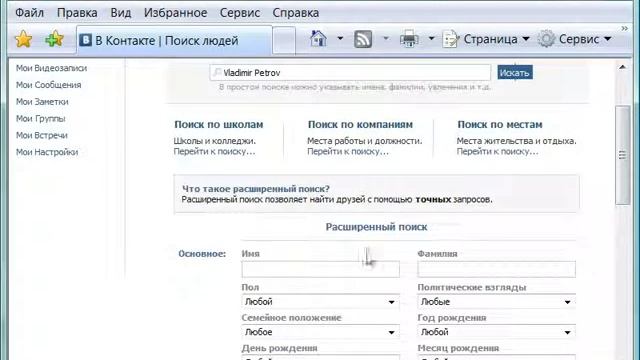
Task: Open the Избранное menu
Action: click(176, 13)
